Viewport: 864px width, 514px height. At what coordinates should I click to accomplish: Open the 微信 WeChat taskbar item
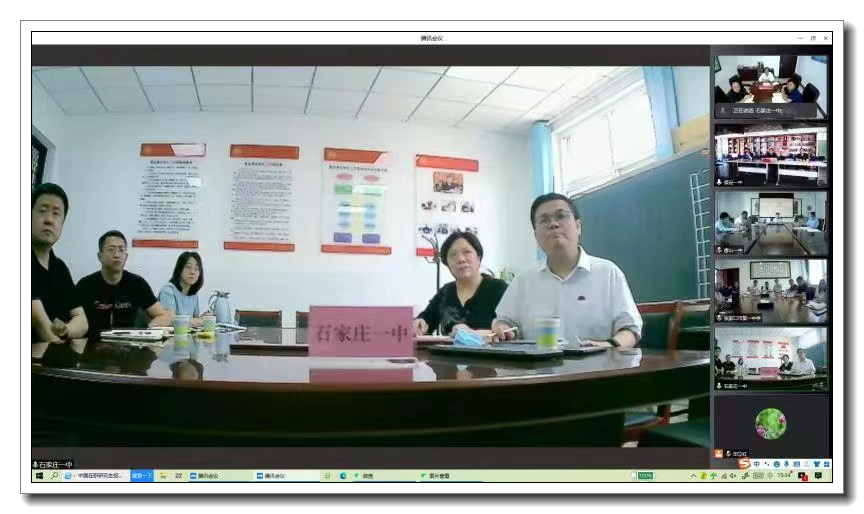coord(364,476)
